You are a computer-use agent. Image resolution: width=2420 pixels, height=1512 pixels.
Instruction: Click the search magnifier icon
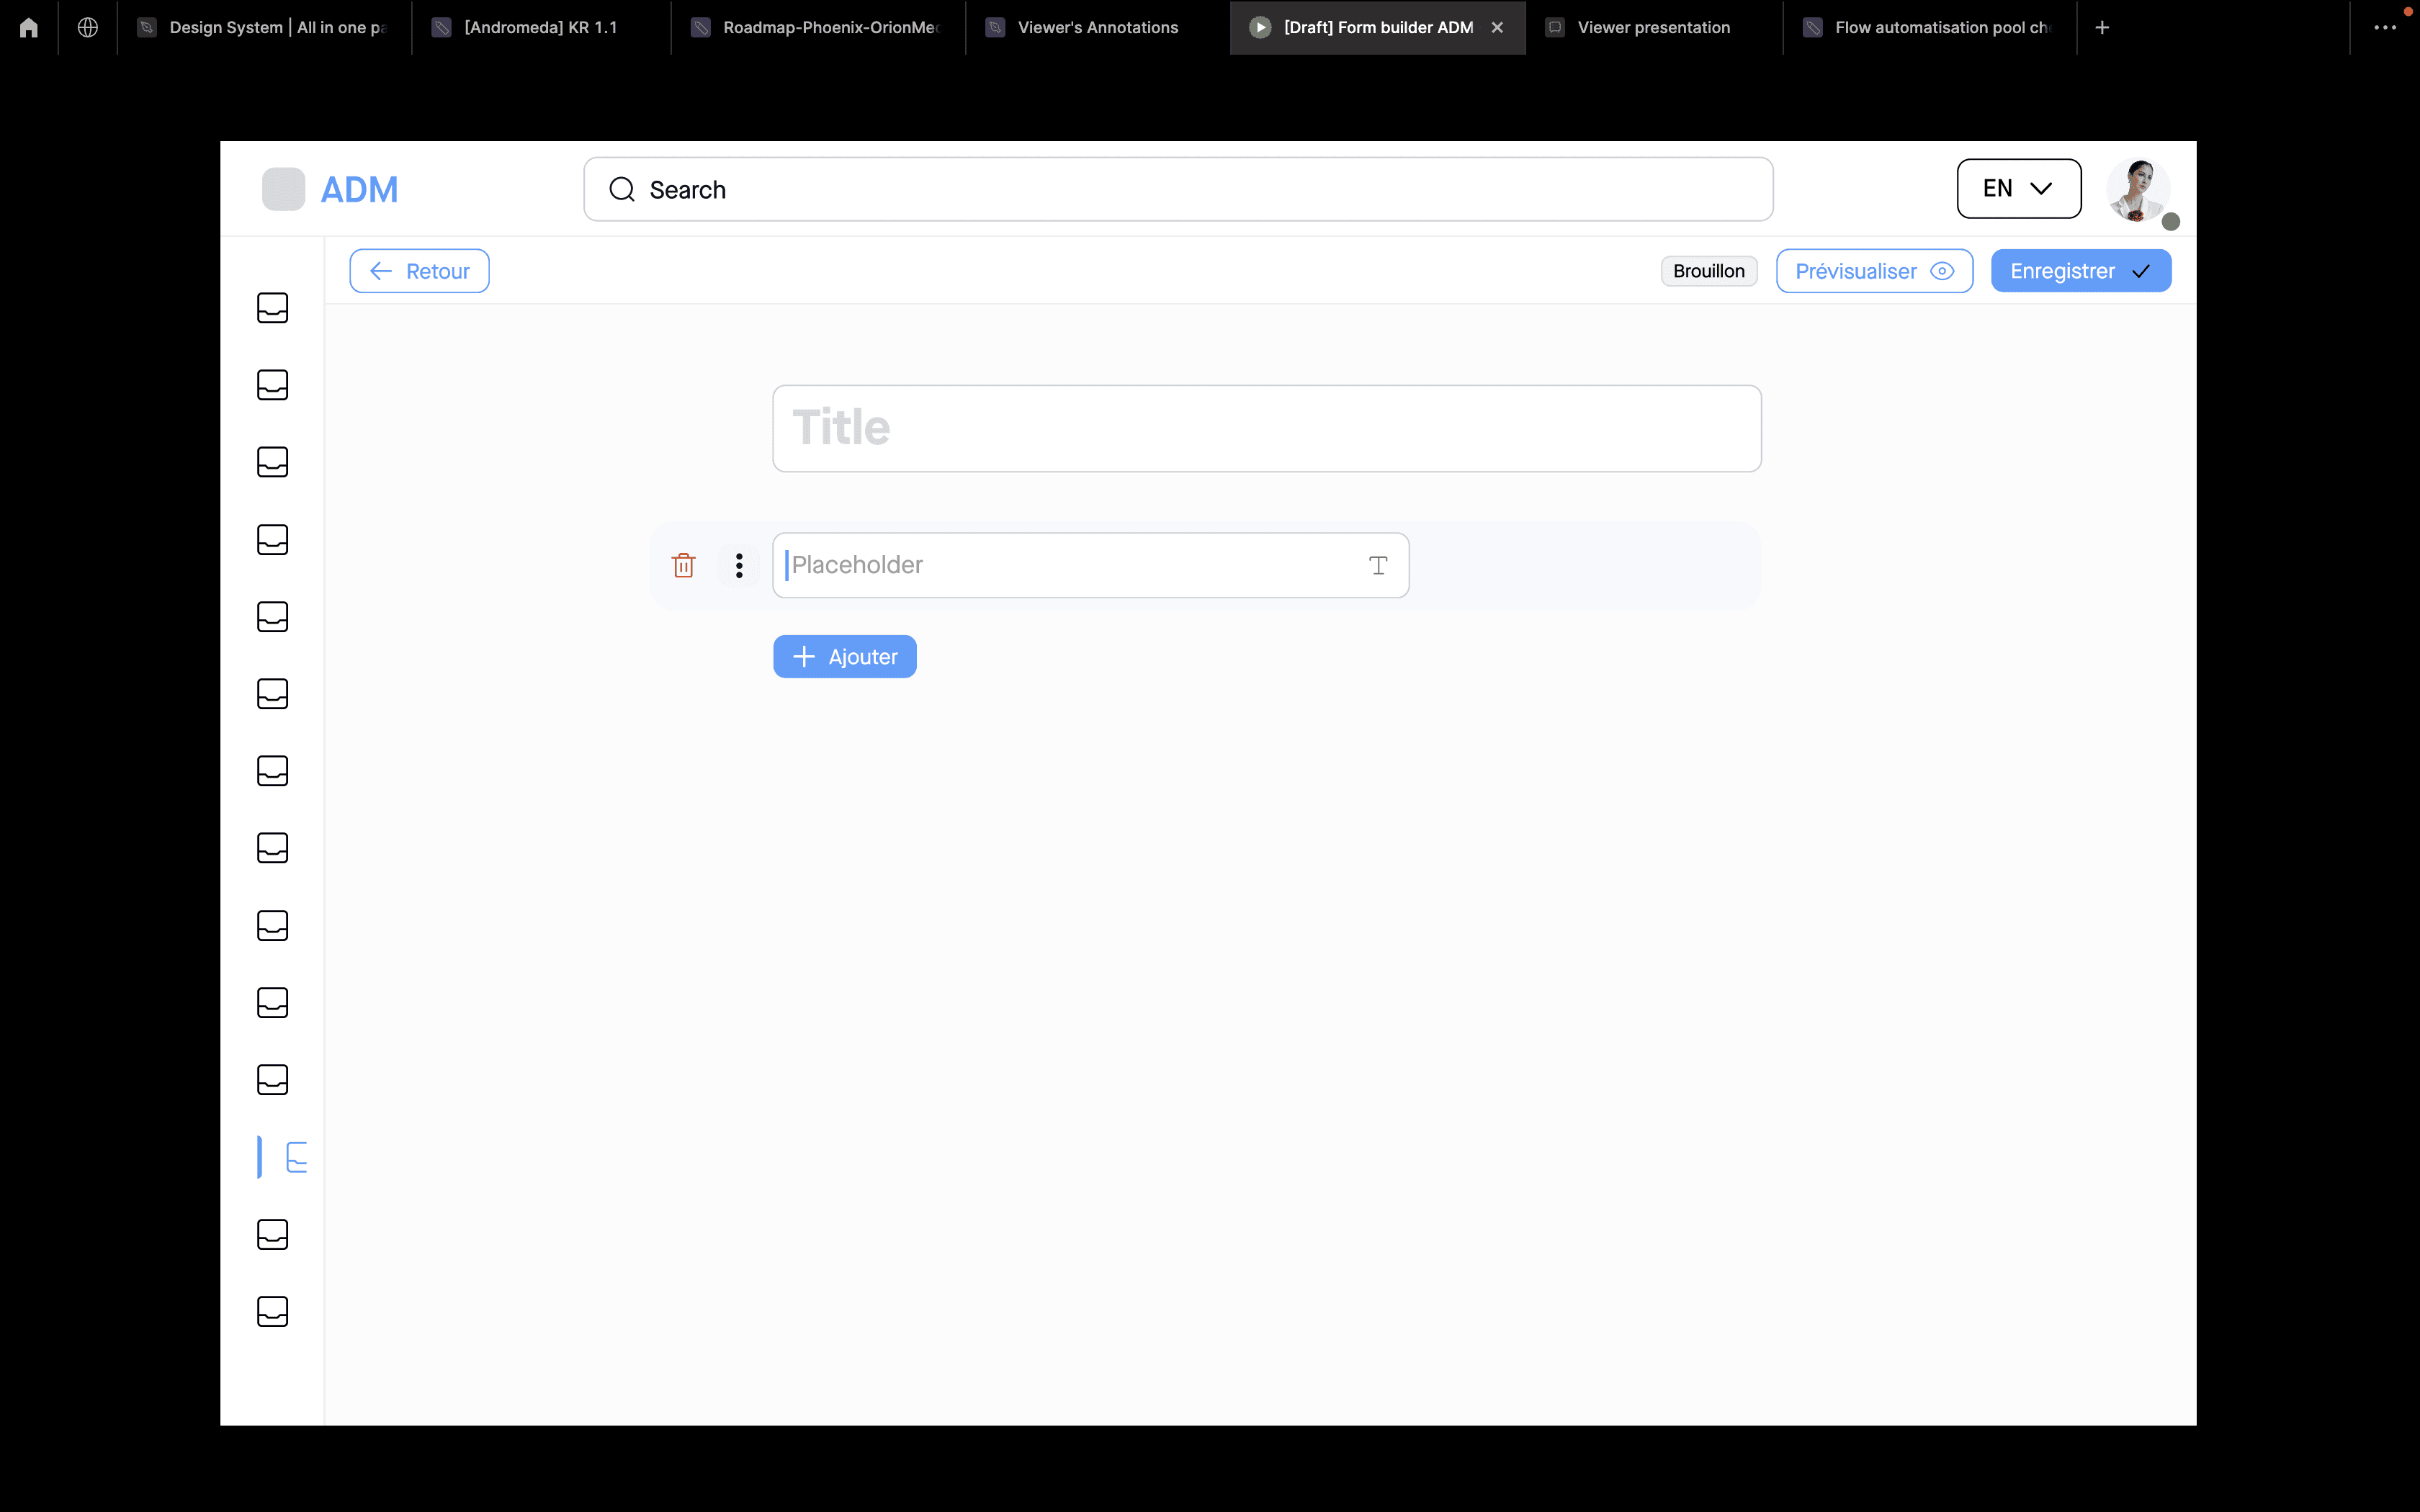click(x=622, y=189)
